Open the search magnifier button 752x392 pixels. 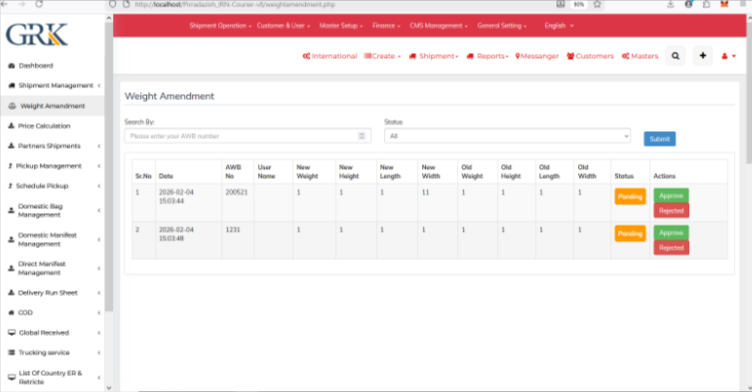[675, 56]
